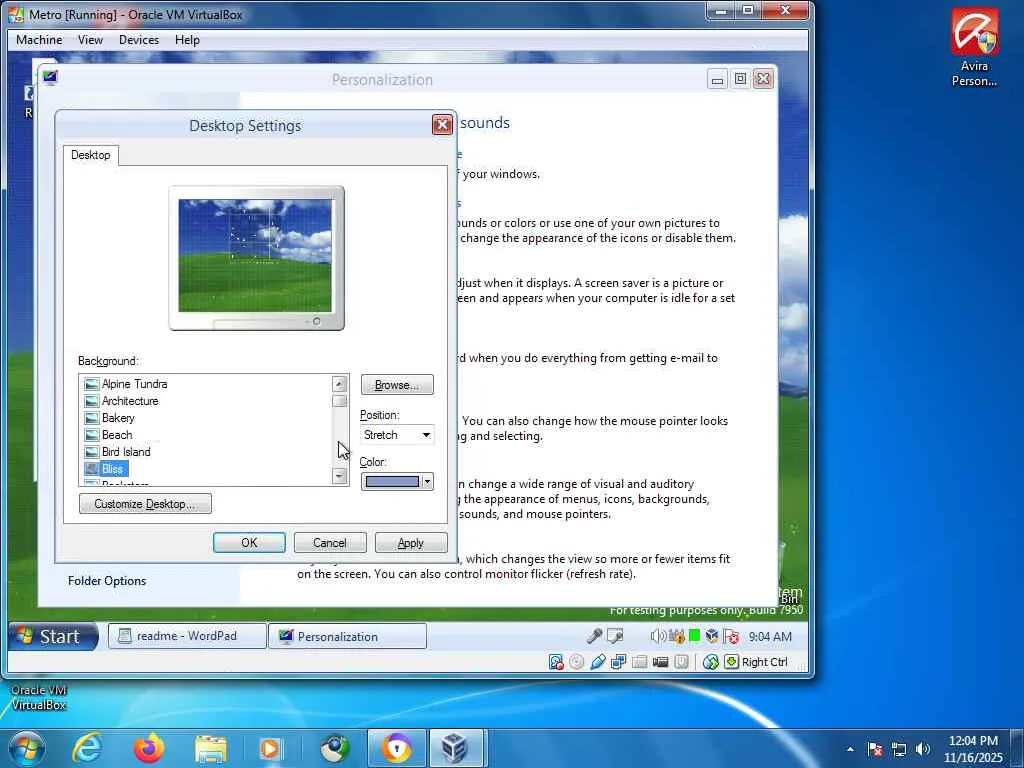Click the Customize Desktop... button
This screenshot has height=768, width=1024.
tap(145, 504)
